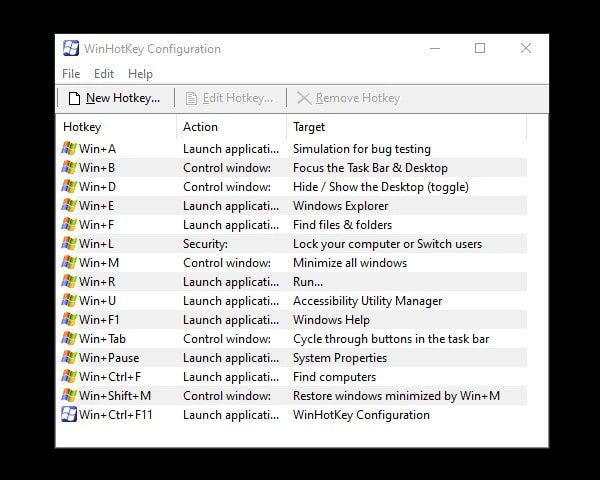The height and width of the screenshot is (480, 600).
Task: Open the Edit menu
Action: pos(104,73)
